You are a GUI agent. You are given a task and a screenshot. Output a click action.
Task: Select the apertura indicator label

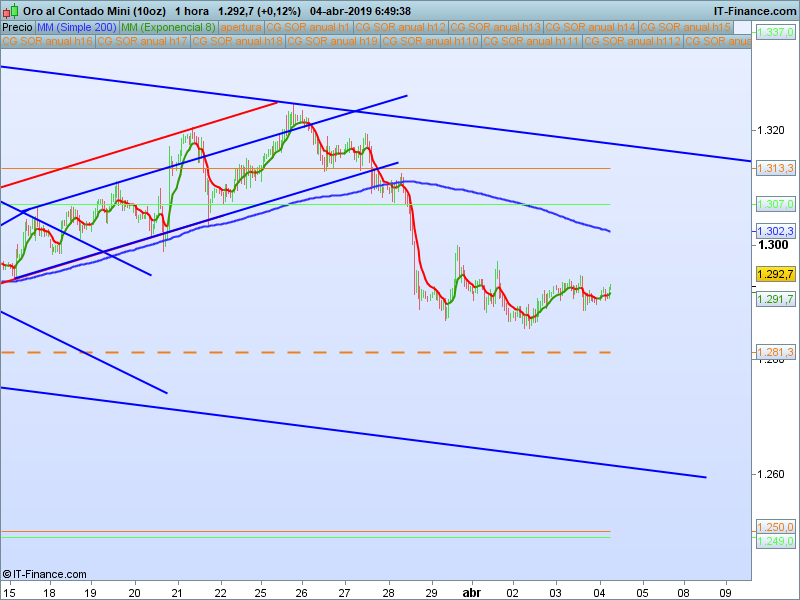tap(241, 28)
